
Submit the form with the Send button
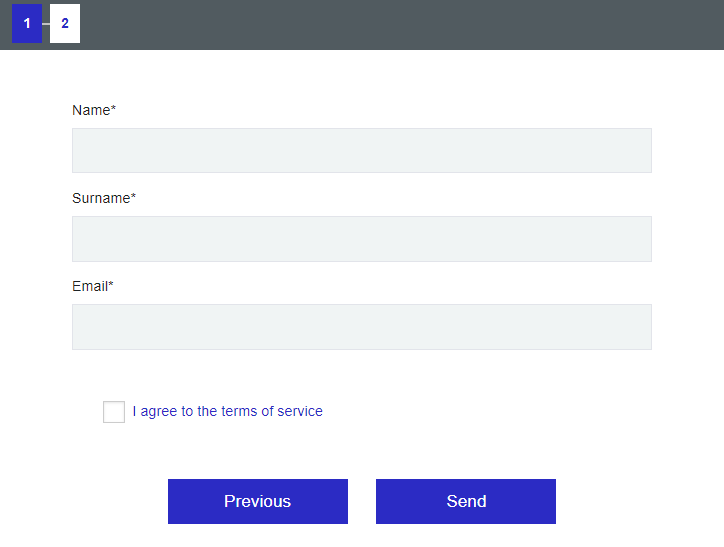(x=465, y=501)
